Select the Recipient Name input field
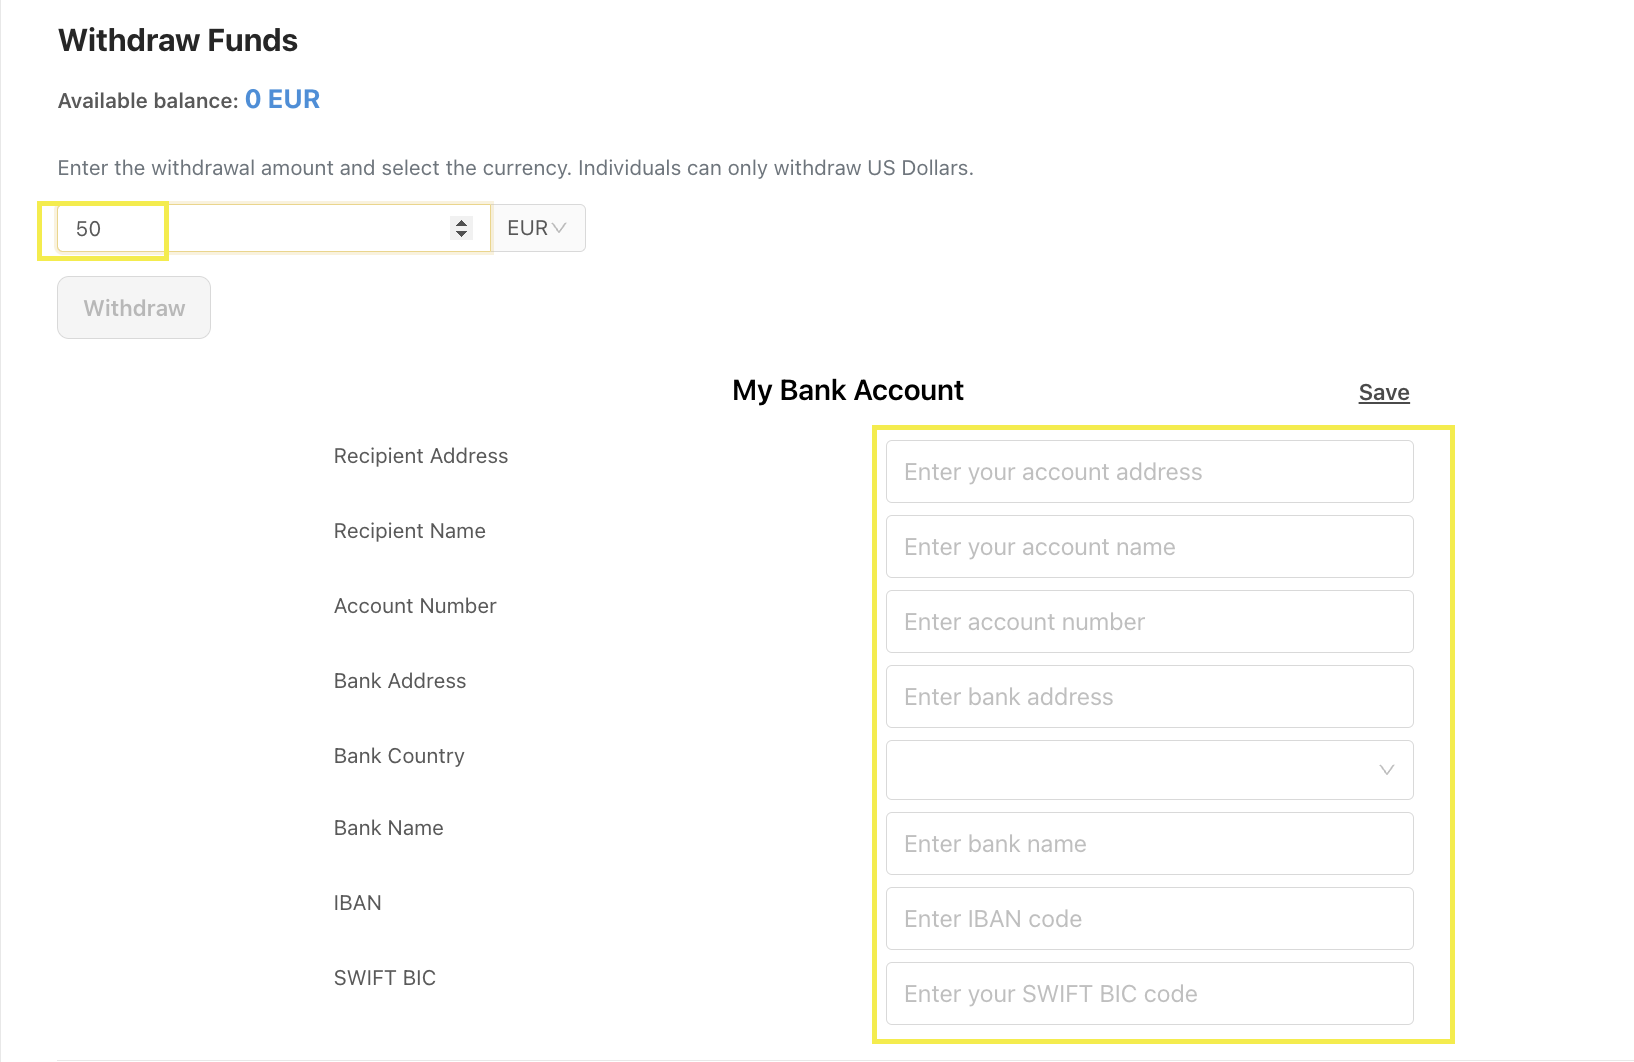This screenshot has height=1062, width=1634. click(x=1149, y=547)
